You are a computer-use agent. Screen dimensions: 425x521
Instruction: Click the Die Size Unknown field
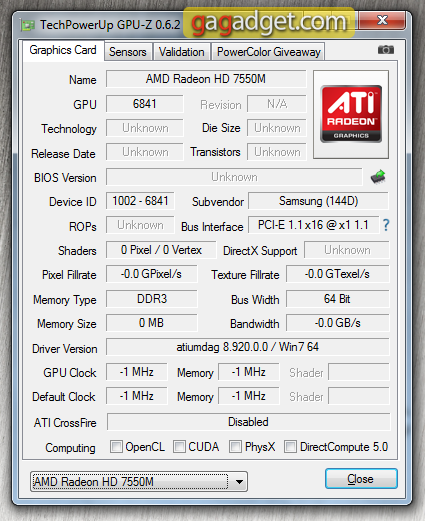click(x=277, y=128)
